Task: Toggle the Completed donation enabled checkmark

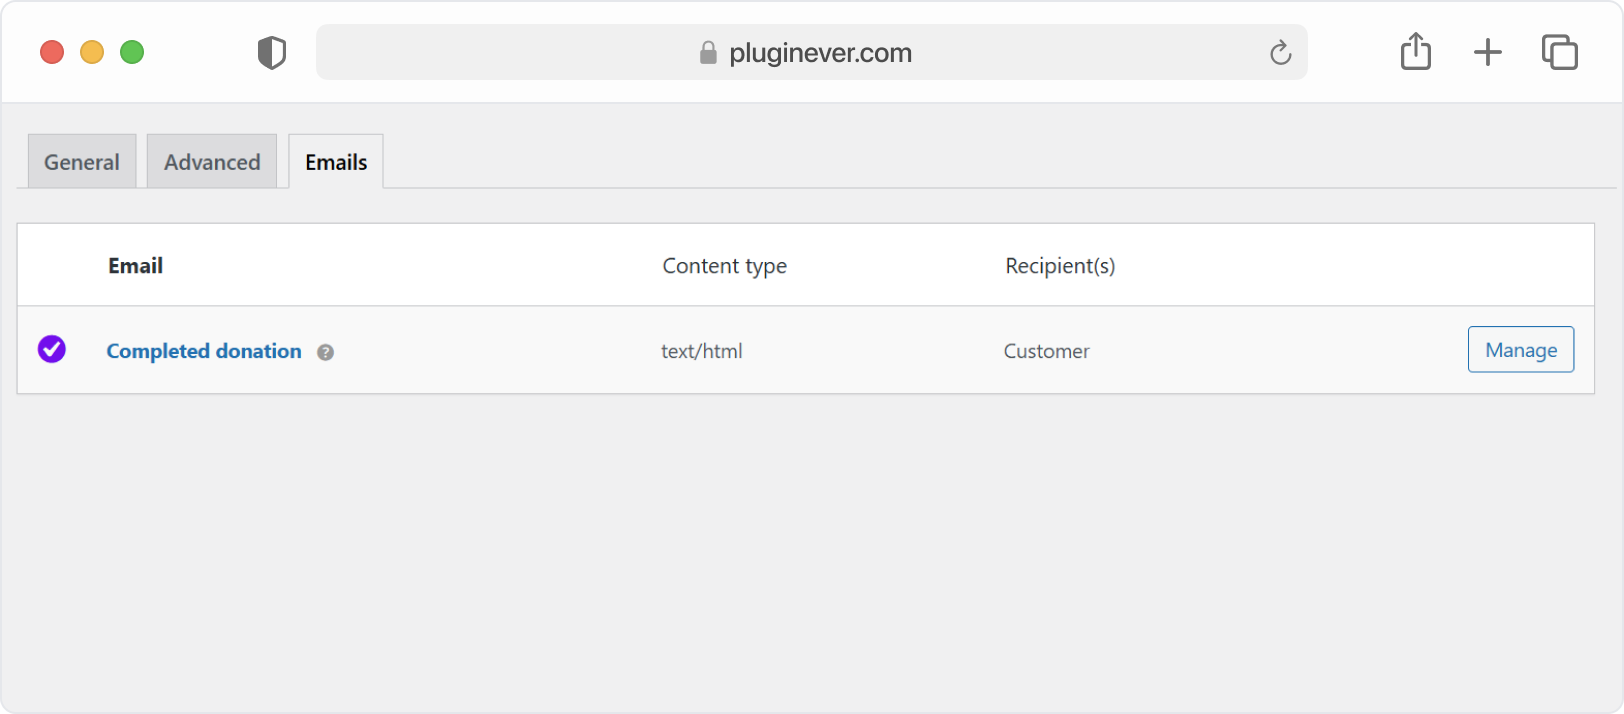Action: tap(52, 349)
